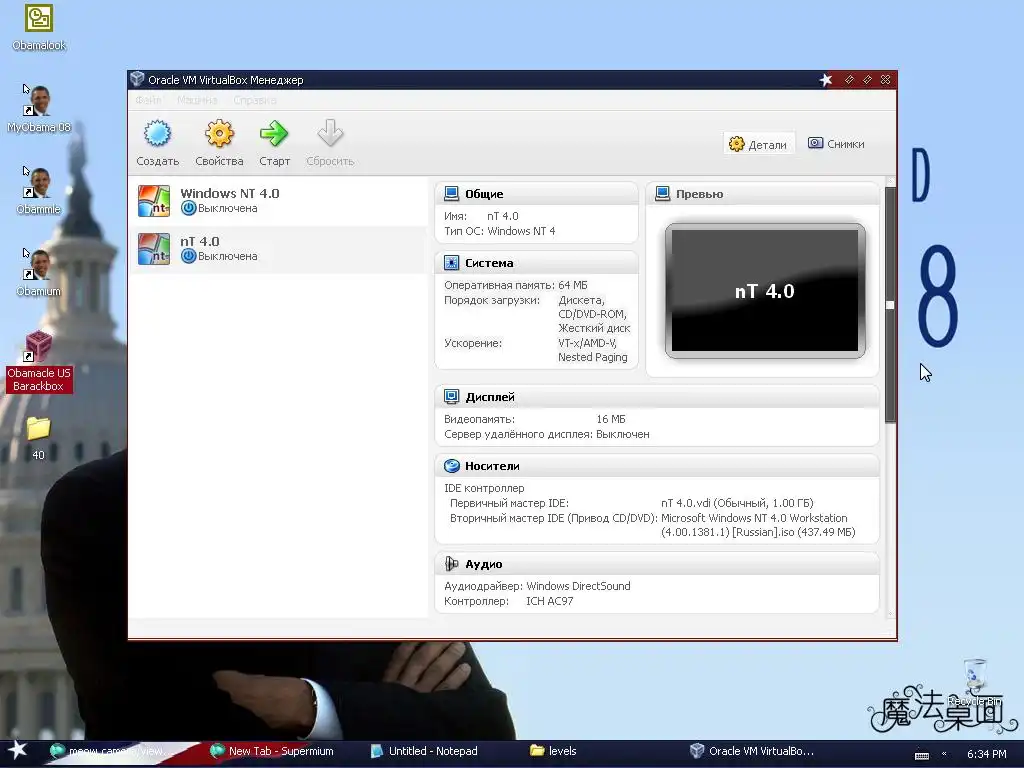
Task: Click the star Start button on taskbar
Action: coord(17,750)
